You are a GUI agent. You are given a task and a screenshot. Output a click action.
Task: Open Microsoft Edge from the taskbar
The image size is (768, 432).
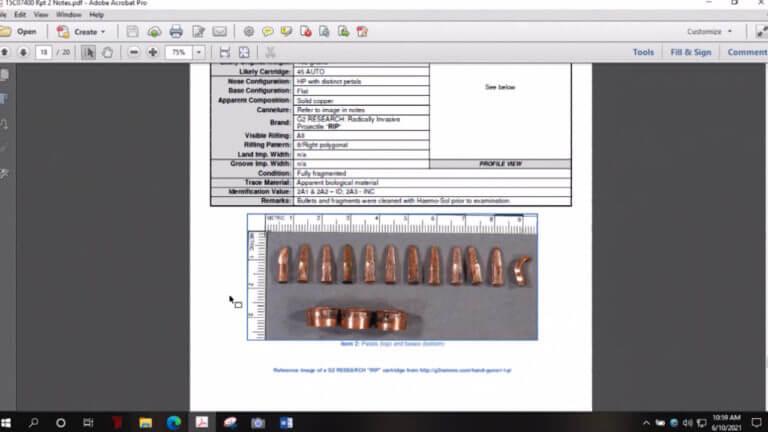173,422
